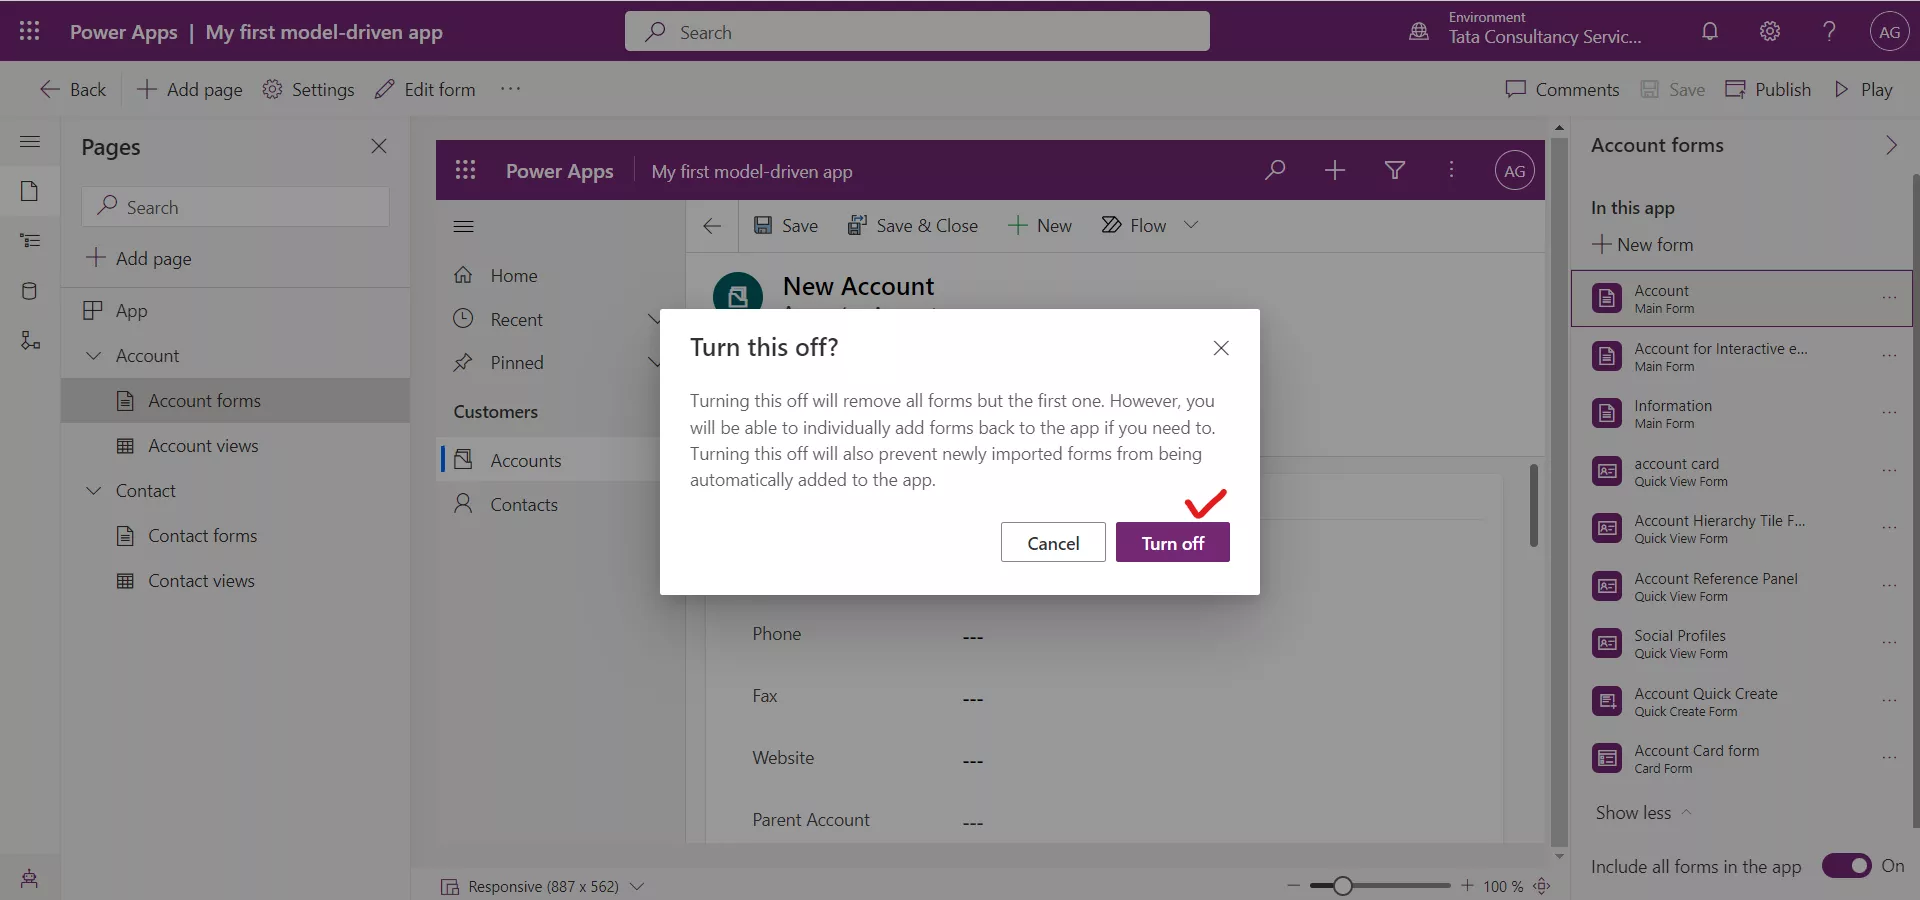1920x900 pixels.
Task: Open the command bar overflow ellipsis
Action: coord(511,89)
